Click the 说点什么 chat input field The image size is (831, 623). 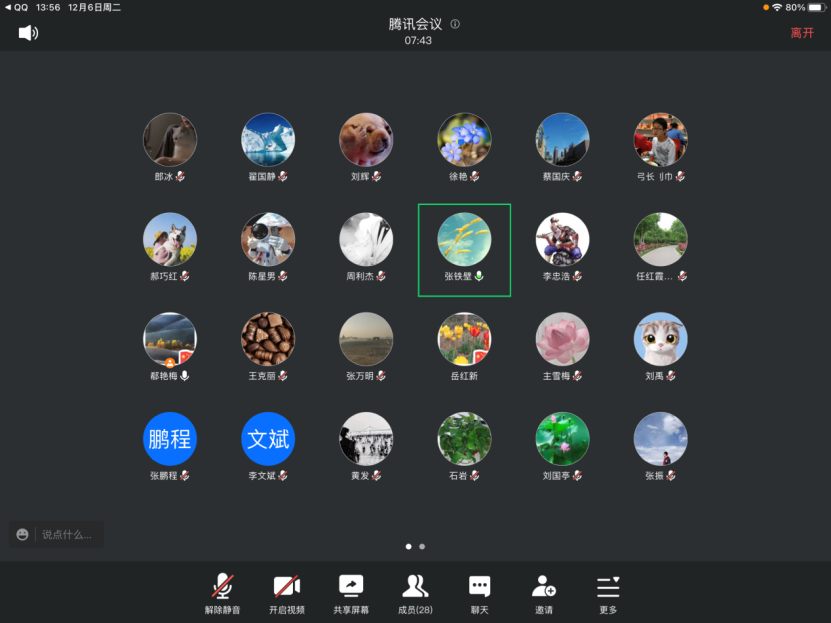tap(68, 535)
